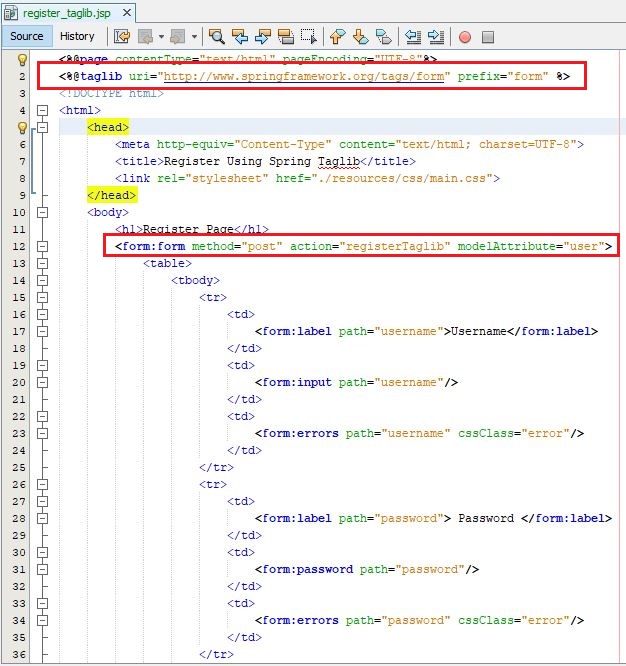Click form:errors username line code
The width and height of the screenshot is (626, 666).
coord(419,433)
